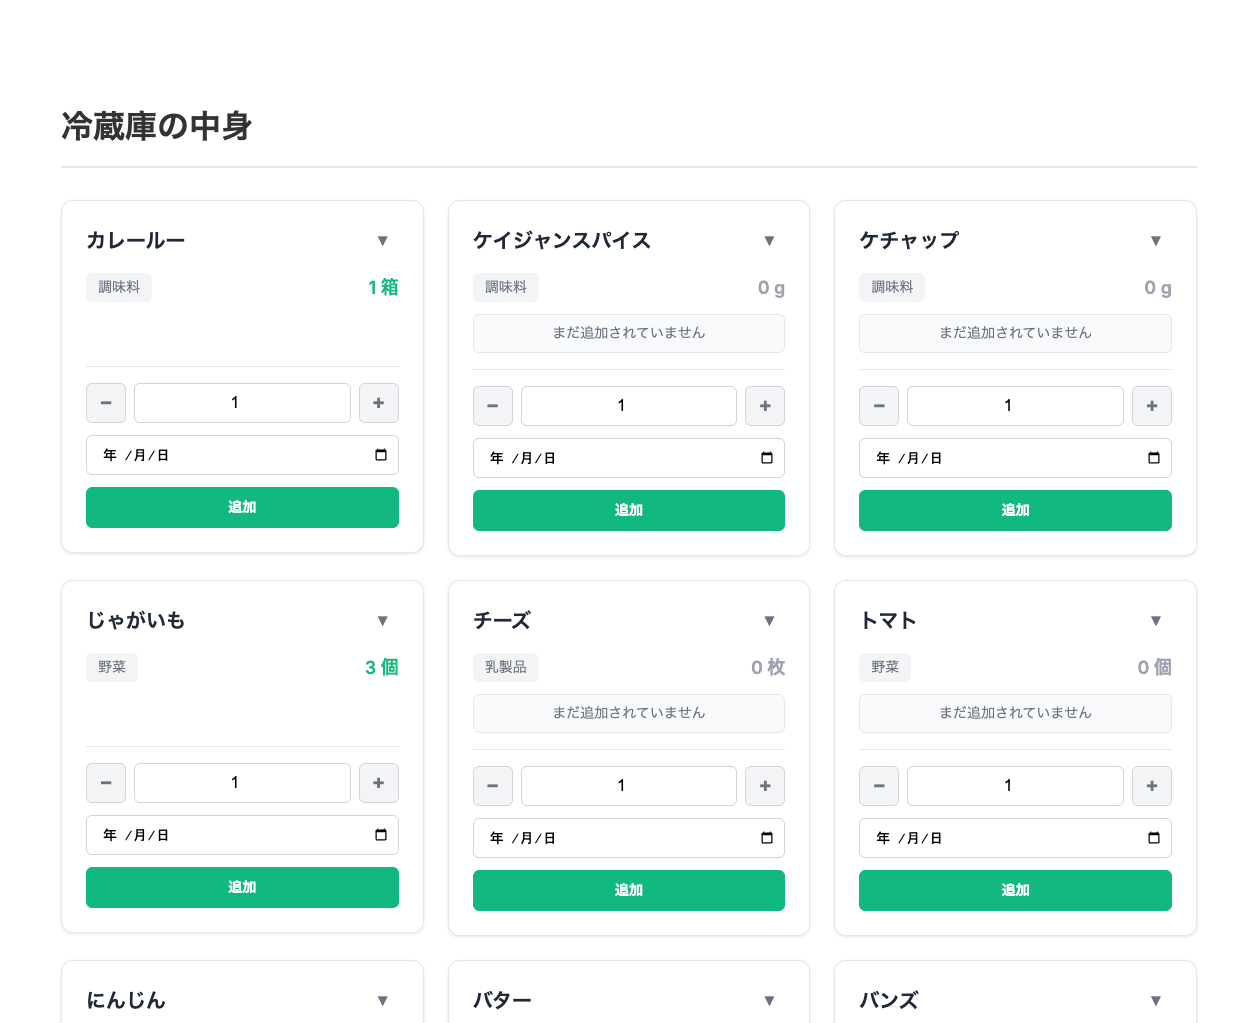This screenshot has height=1023, width=1242.
Task: Expand the バター card arrow
Action: tap(769, 1001)
